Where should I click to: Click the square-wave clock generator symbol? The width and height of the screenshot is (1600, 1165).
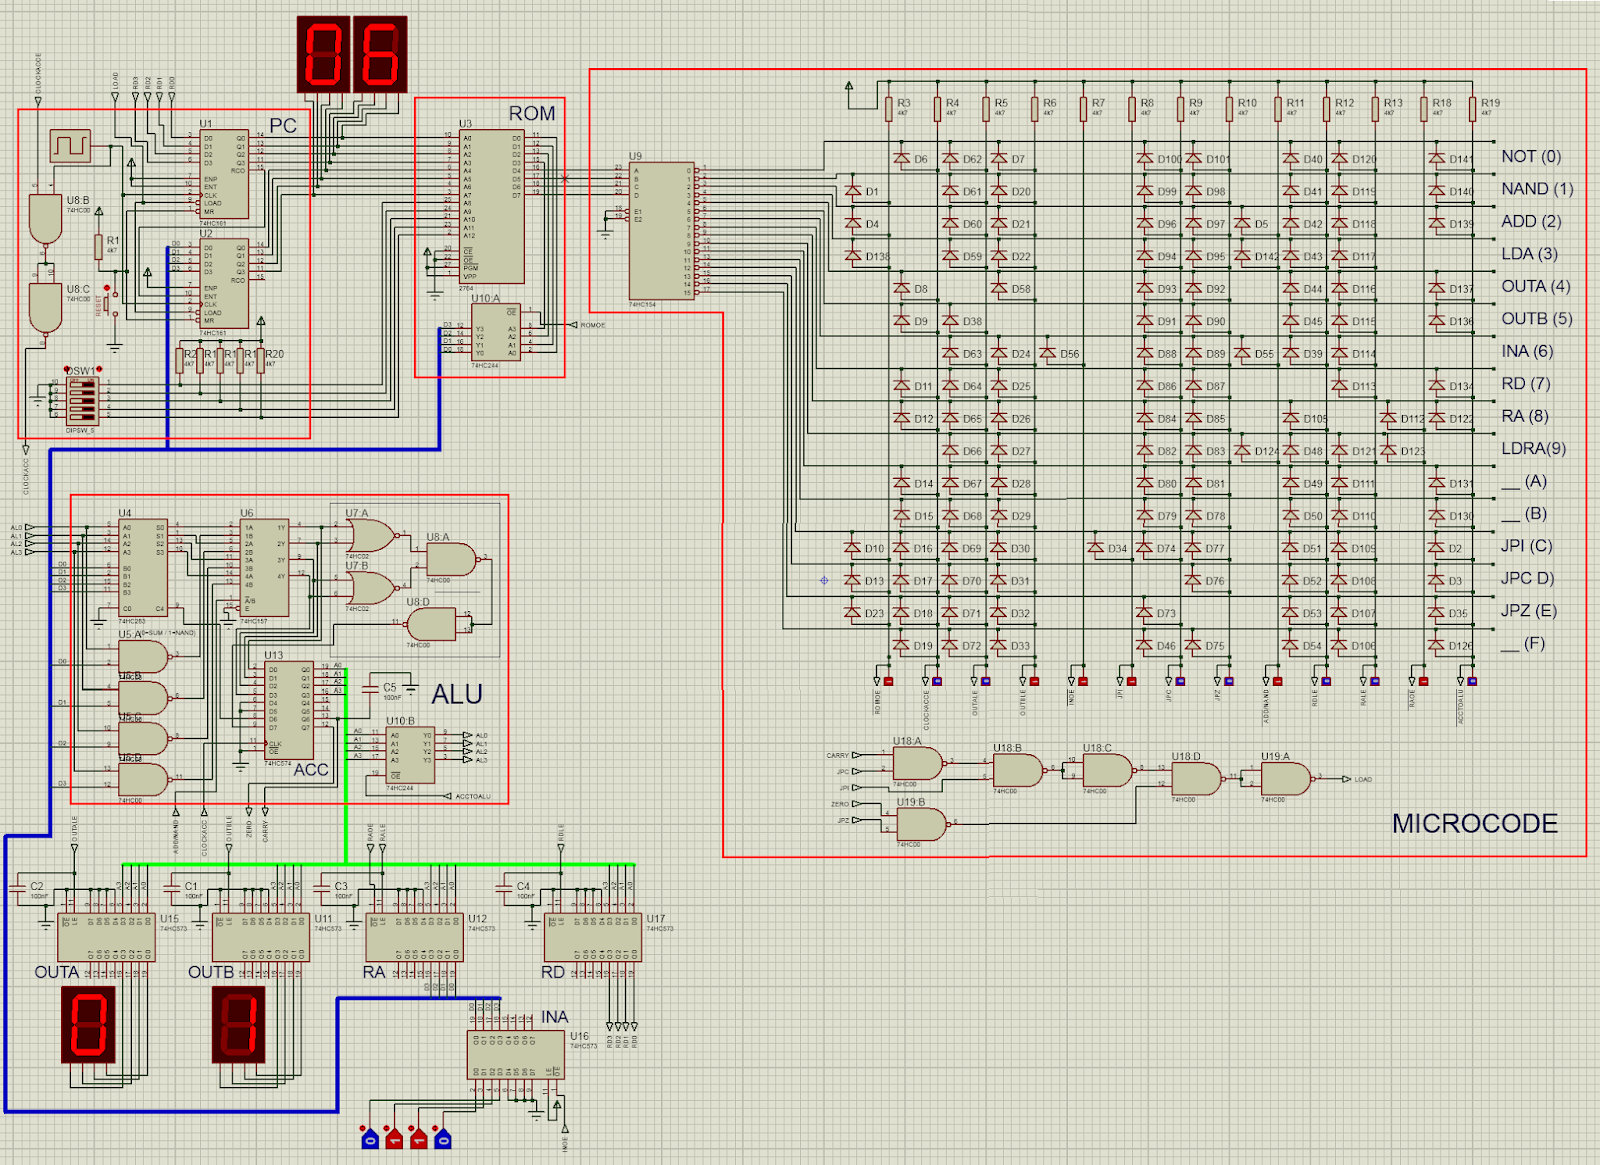71,146
